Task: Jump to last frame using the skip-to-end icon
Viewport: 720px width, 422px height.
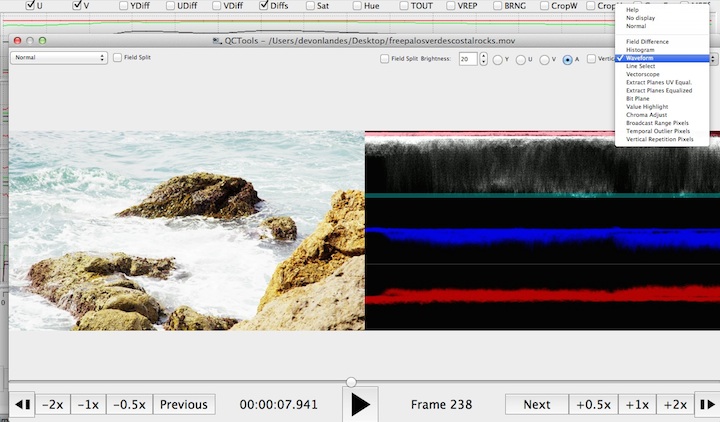Action: coord(707,405)
